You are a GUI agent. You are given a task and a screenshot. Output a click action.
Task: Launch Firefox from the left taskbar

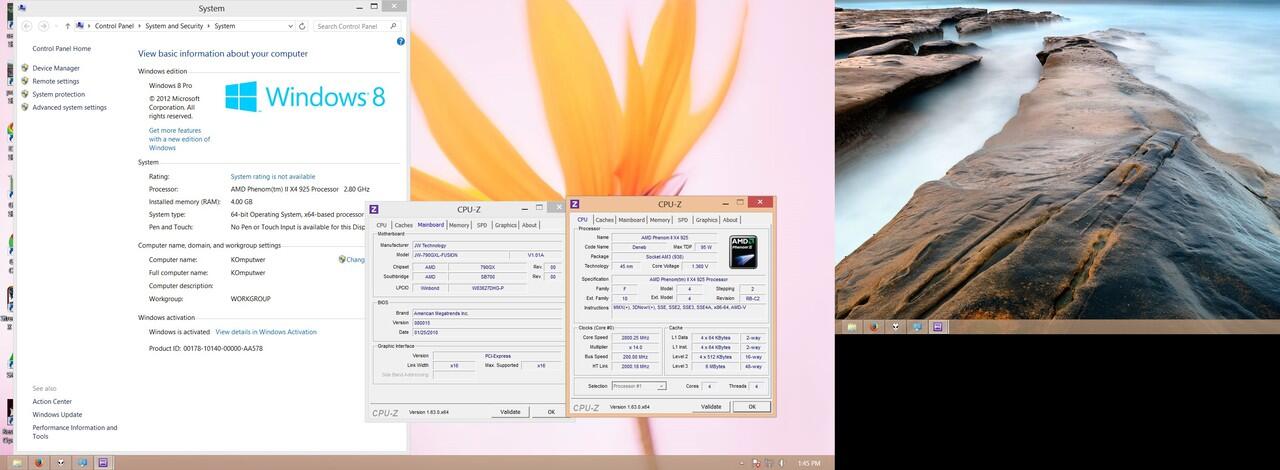click(x=38, y=463)
